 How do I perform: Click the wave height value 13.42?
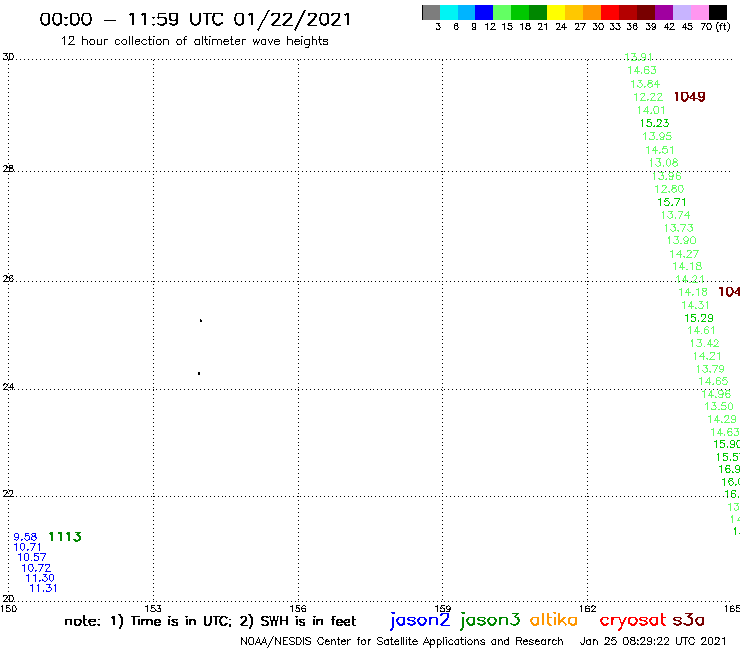point(705,343)
